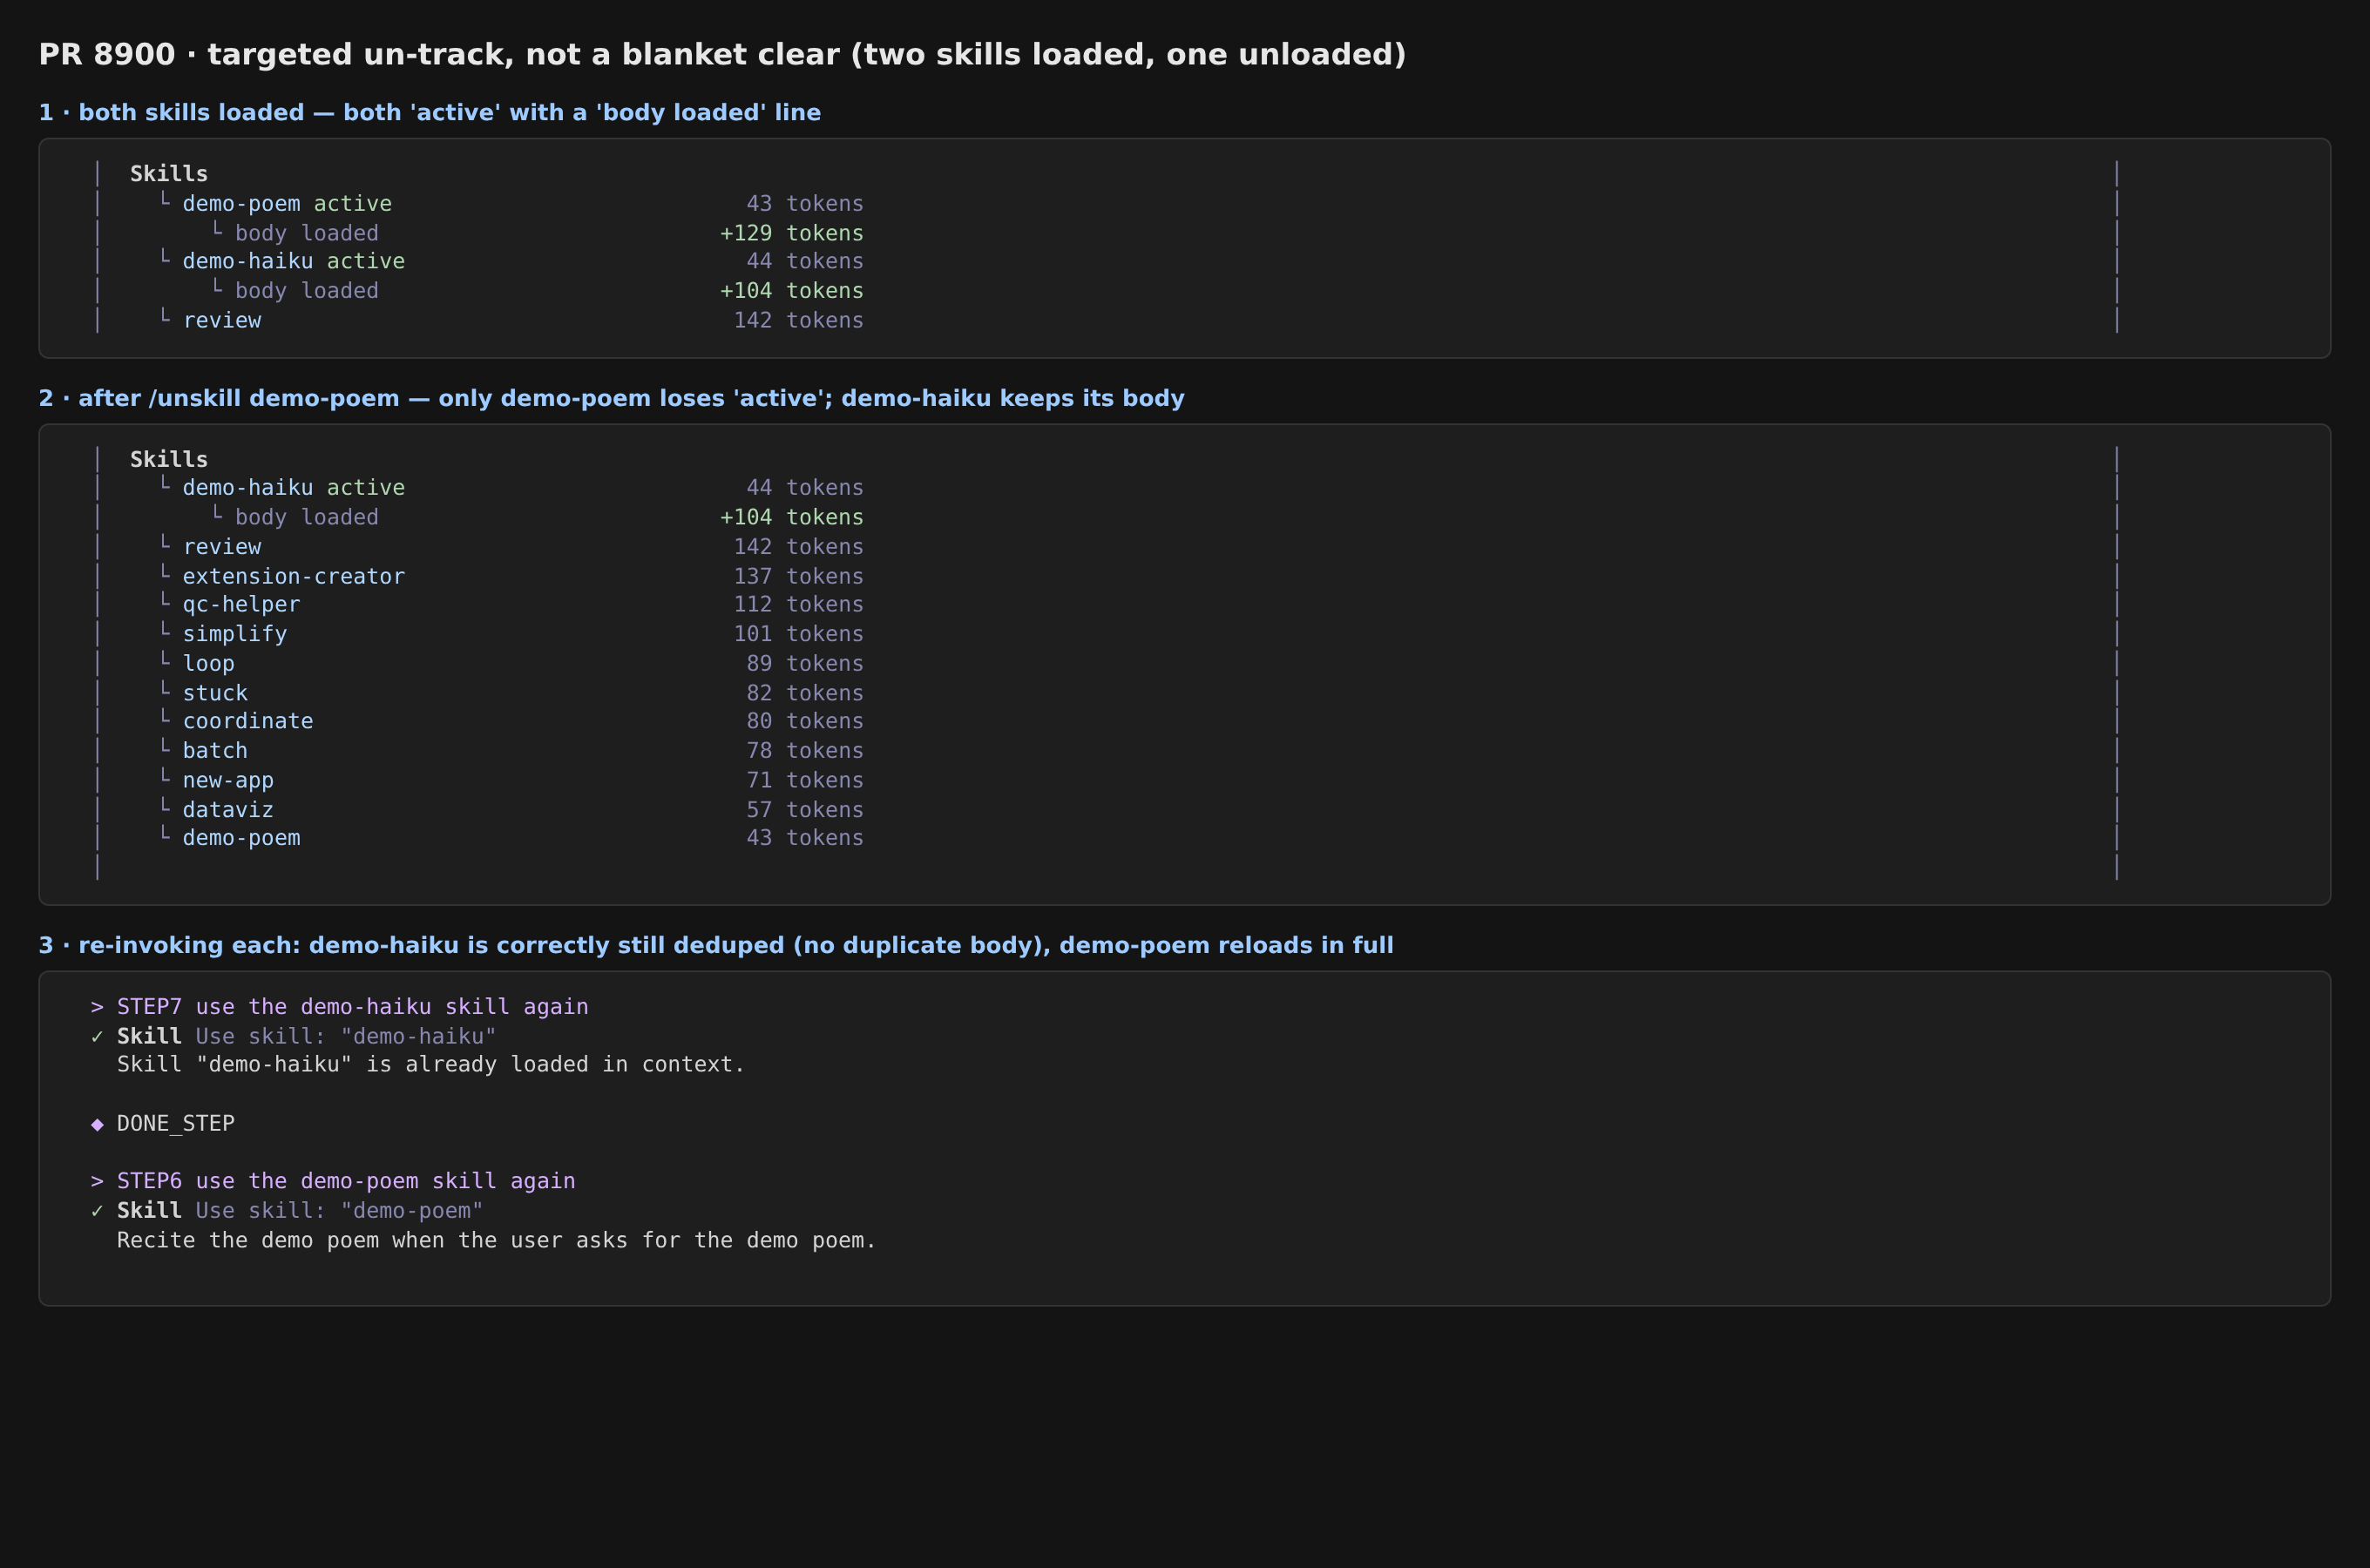
Task: Click the "112 tokens" value
Action: tap(799, 604)
